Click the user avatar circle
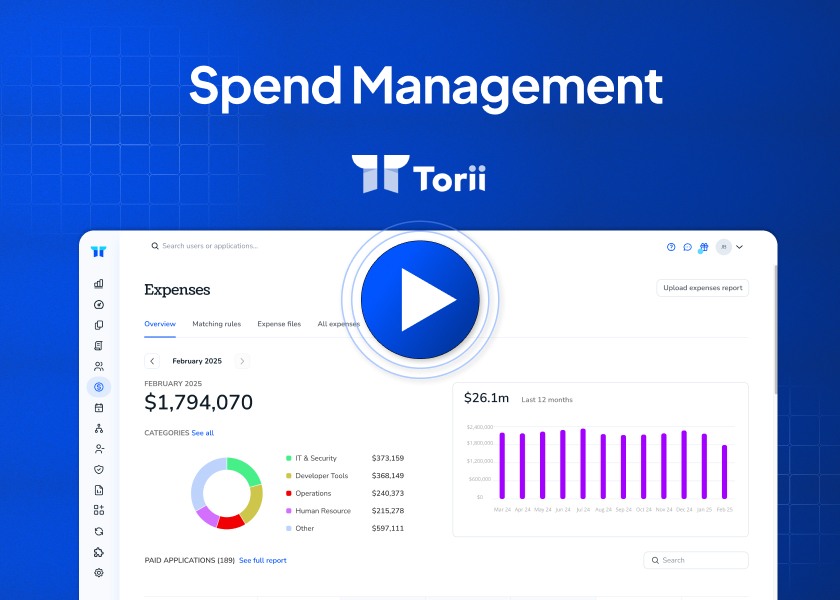This screenshot has height=600, width=840. [724, 247]
